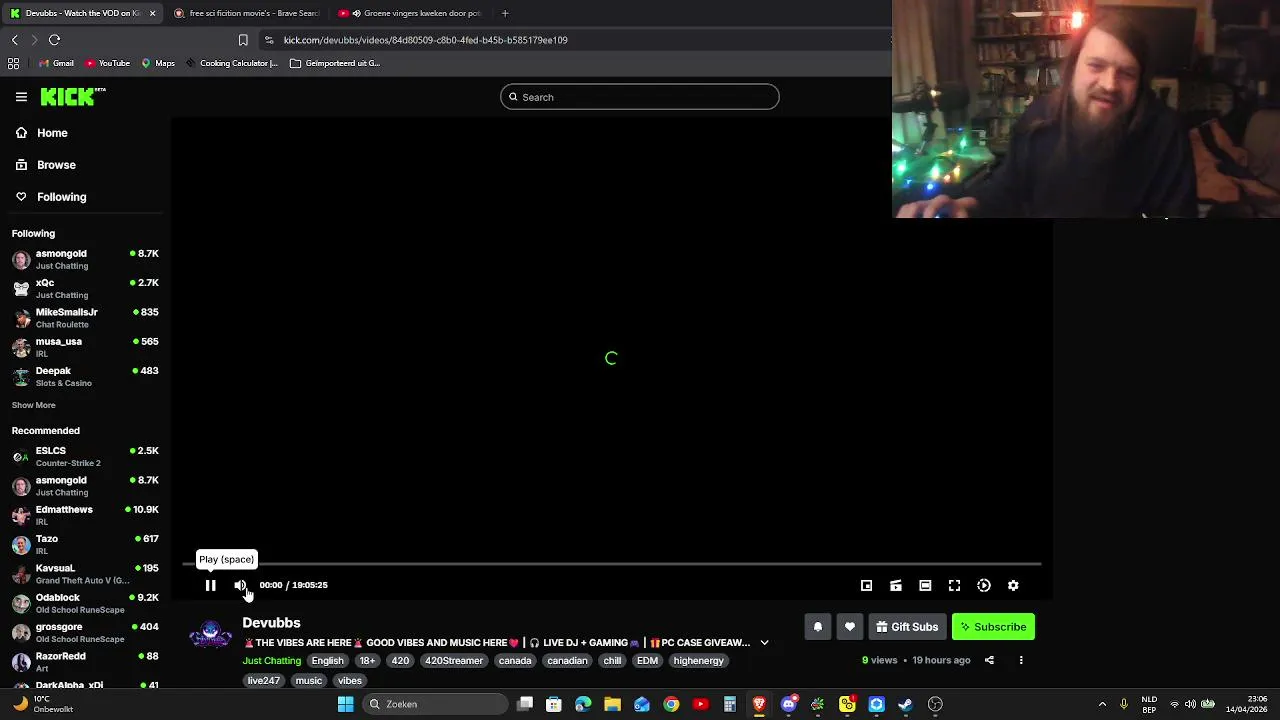This screenshot has width=1280, height=720.
Task: Expand Show more under Following
Action: (x=34, y=405)
